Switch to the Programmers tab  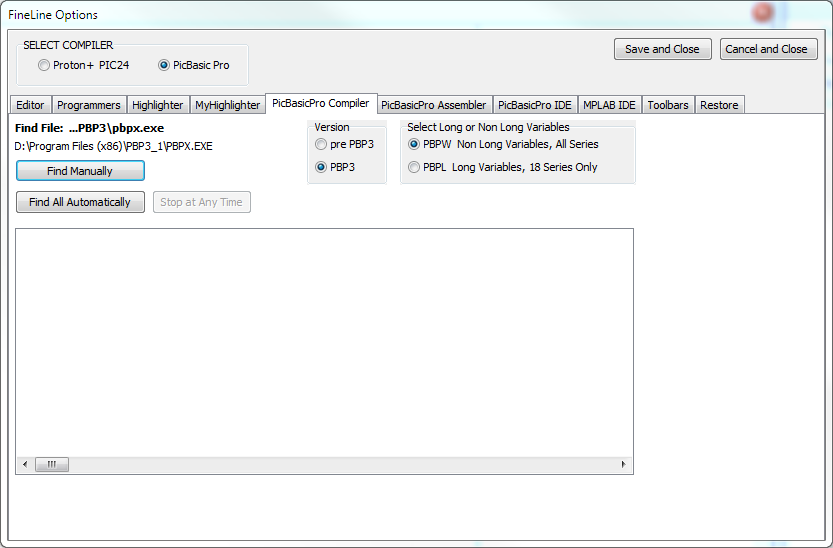(x=88, y=105)
